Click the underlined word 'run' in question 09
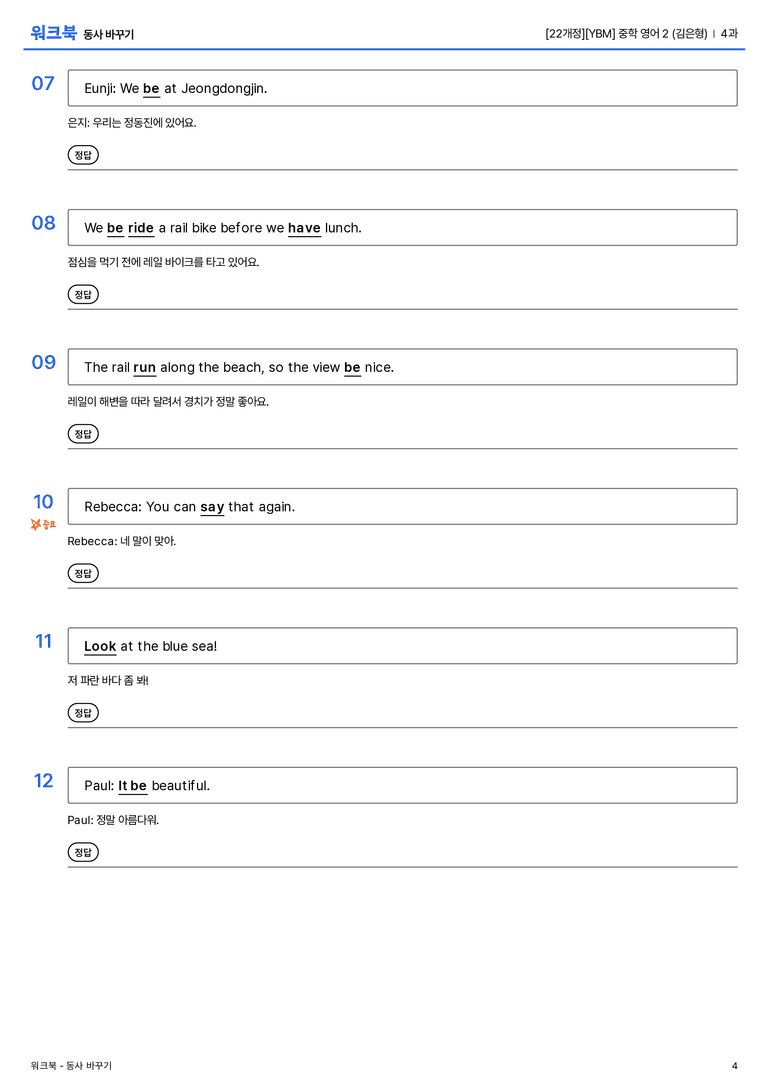The height and width of the screenshot is (1087, 768). 144,367
